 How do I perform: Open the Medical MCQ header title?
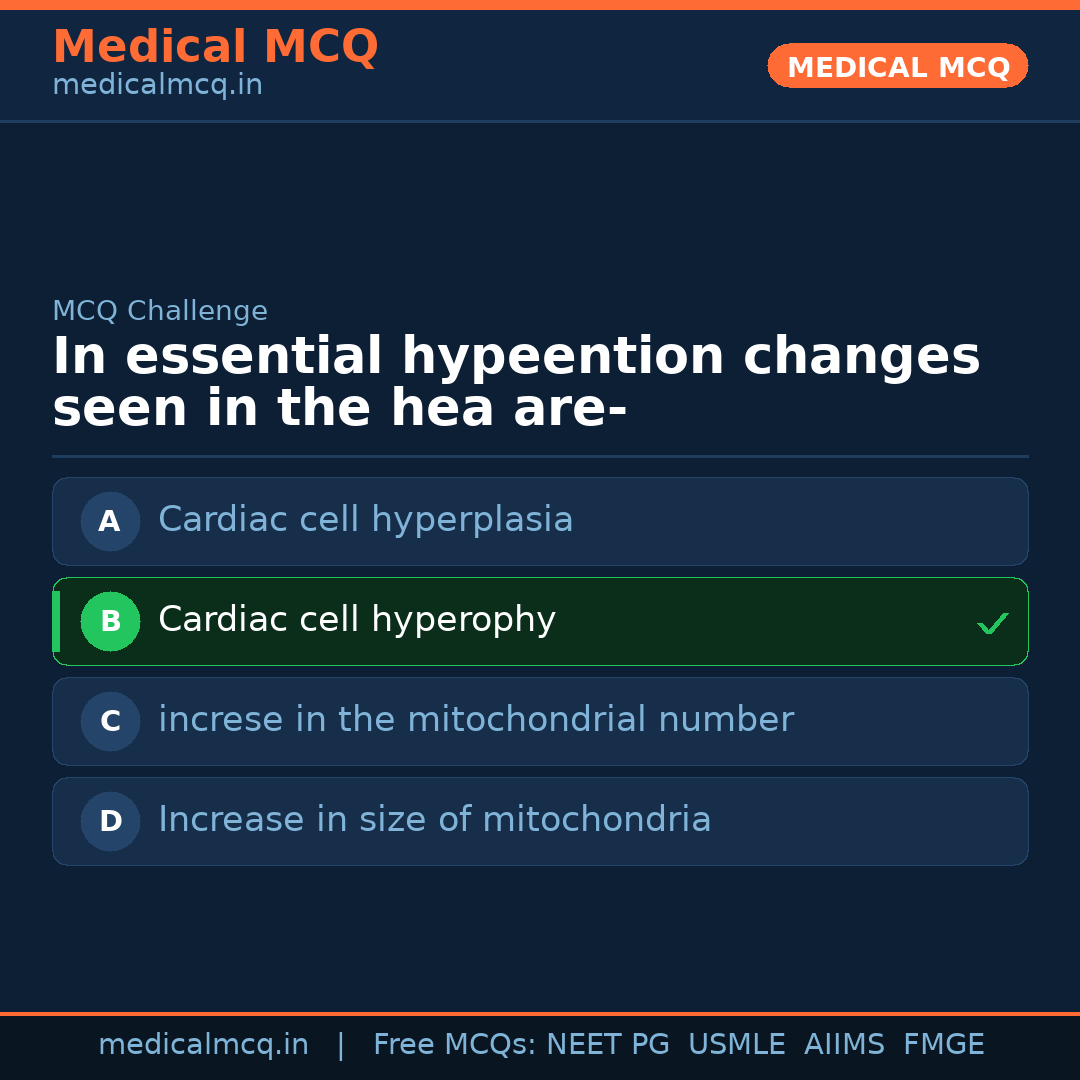pos(215,47)
